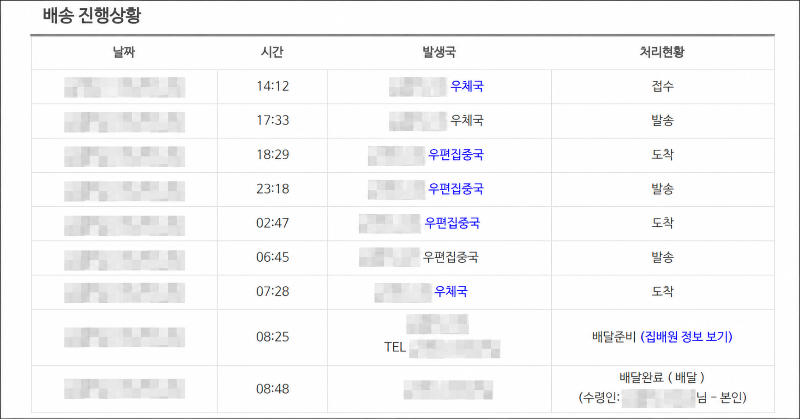Click the plain 우편집중국 text in the 06:45 row
Image resolution: width=800 pixels, height=419 pixels.
(x=451, y=257)
